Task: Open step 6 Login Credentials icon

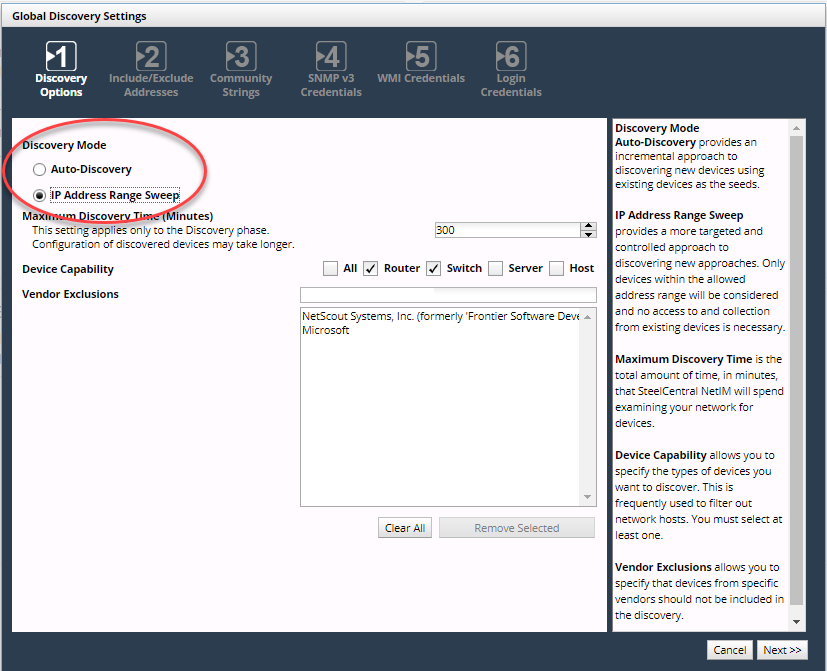Action: (x=511, y=56)
